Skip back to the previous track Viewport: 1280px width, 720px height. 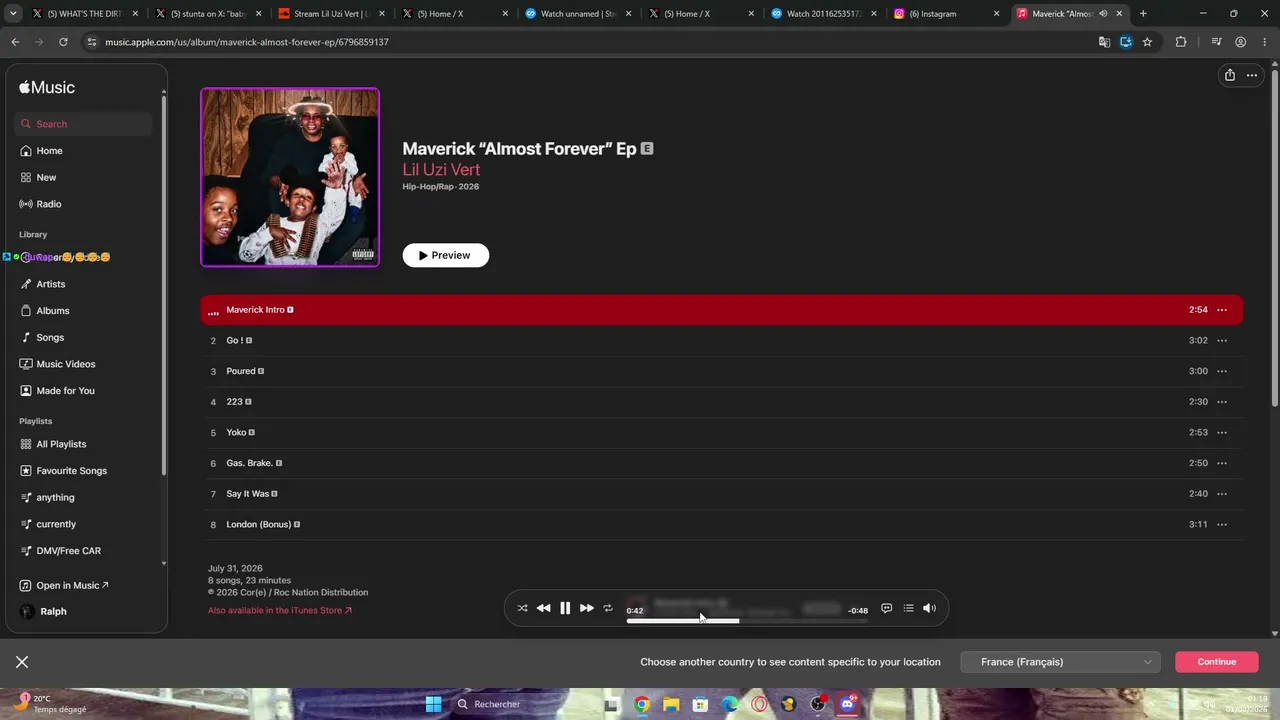(x=543, y=608)
